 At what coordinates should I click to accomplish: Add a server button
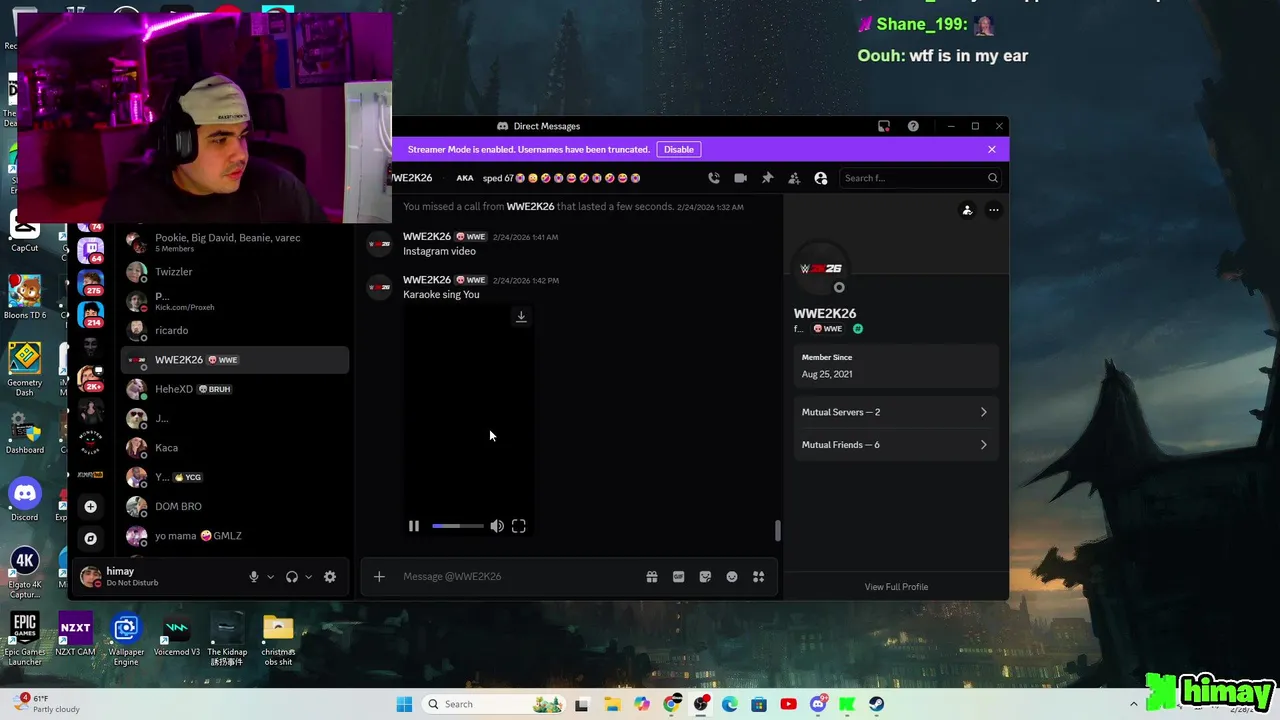pyautogui.click(x=90, y=507)
